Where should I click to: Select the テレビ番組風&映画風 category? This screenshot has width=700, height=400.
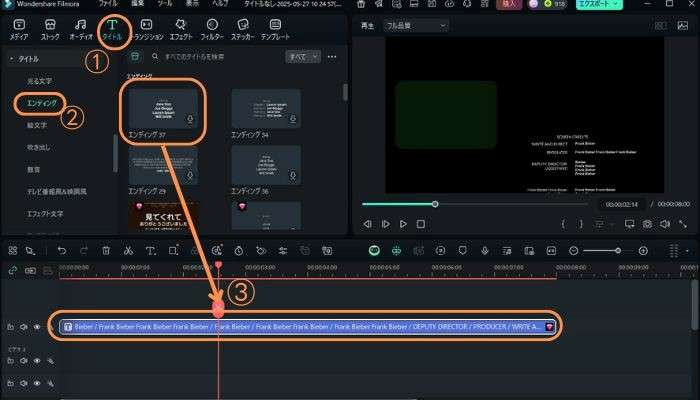pyautogui.click(x=57, y=192)
